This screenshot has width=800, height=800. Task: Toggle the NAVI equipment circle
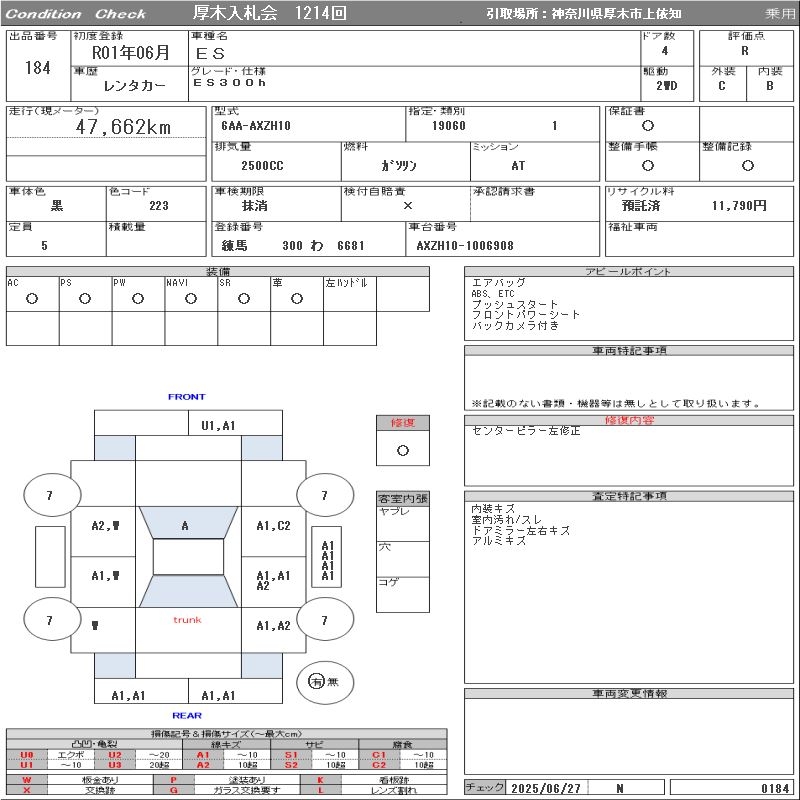[191, 298]
